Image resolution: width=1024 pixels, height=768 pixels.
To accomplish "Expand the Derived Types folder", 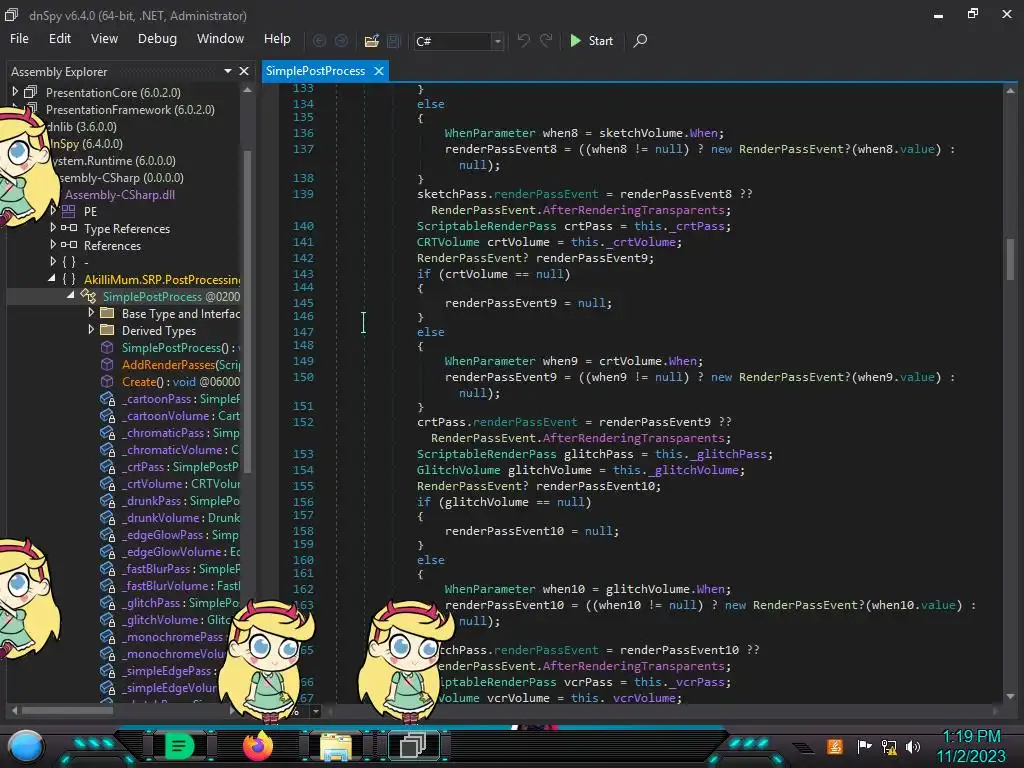I will click(x=91, y=330).
